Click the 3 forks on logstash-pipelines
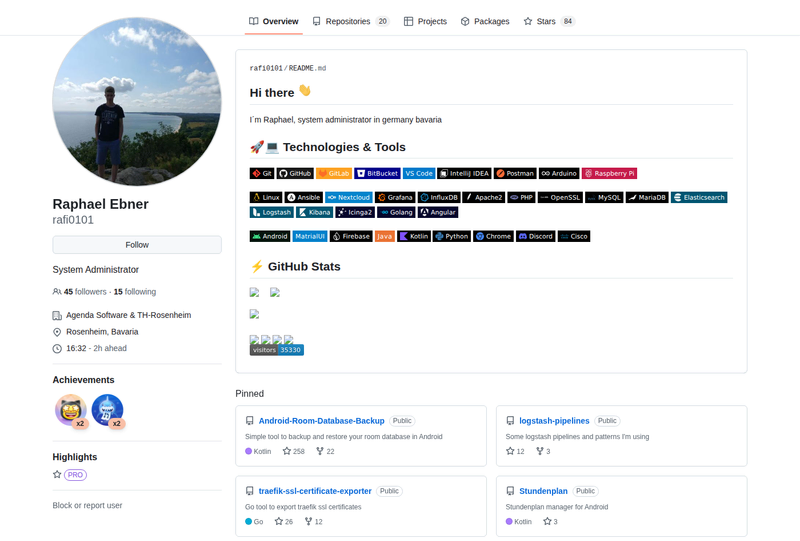The height and width of the screenshot is (541, 800). coord(543,451)
